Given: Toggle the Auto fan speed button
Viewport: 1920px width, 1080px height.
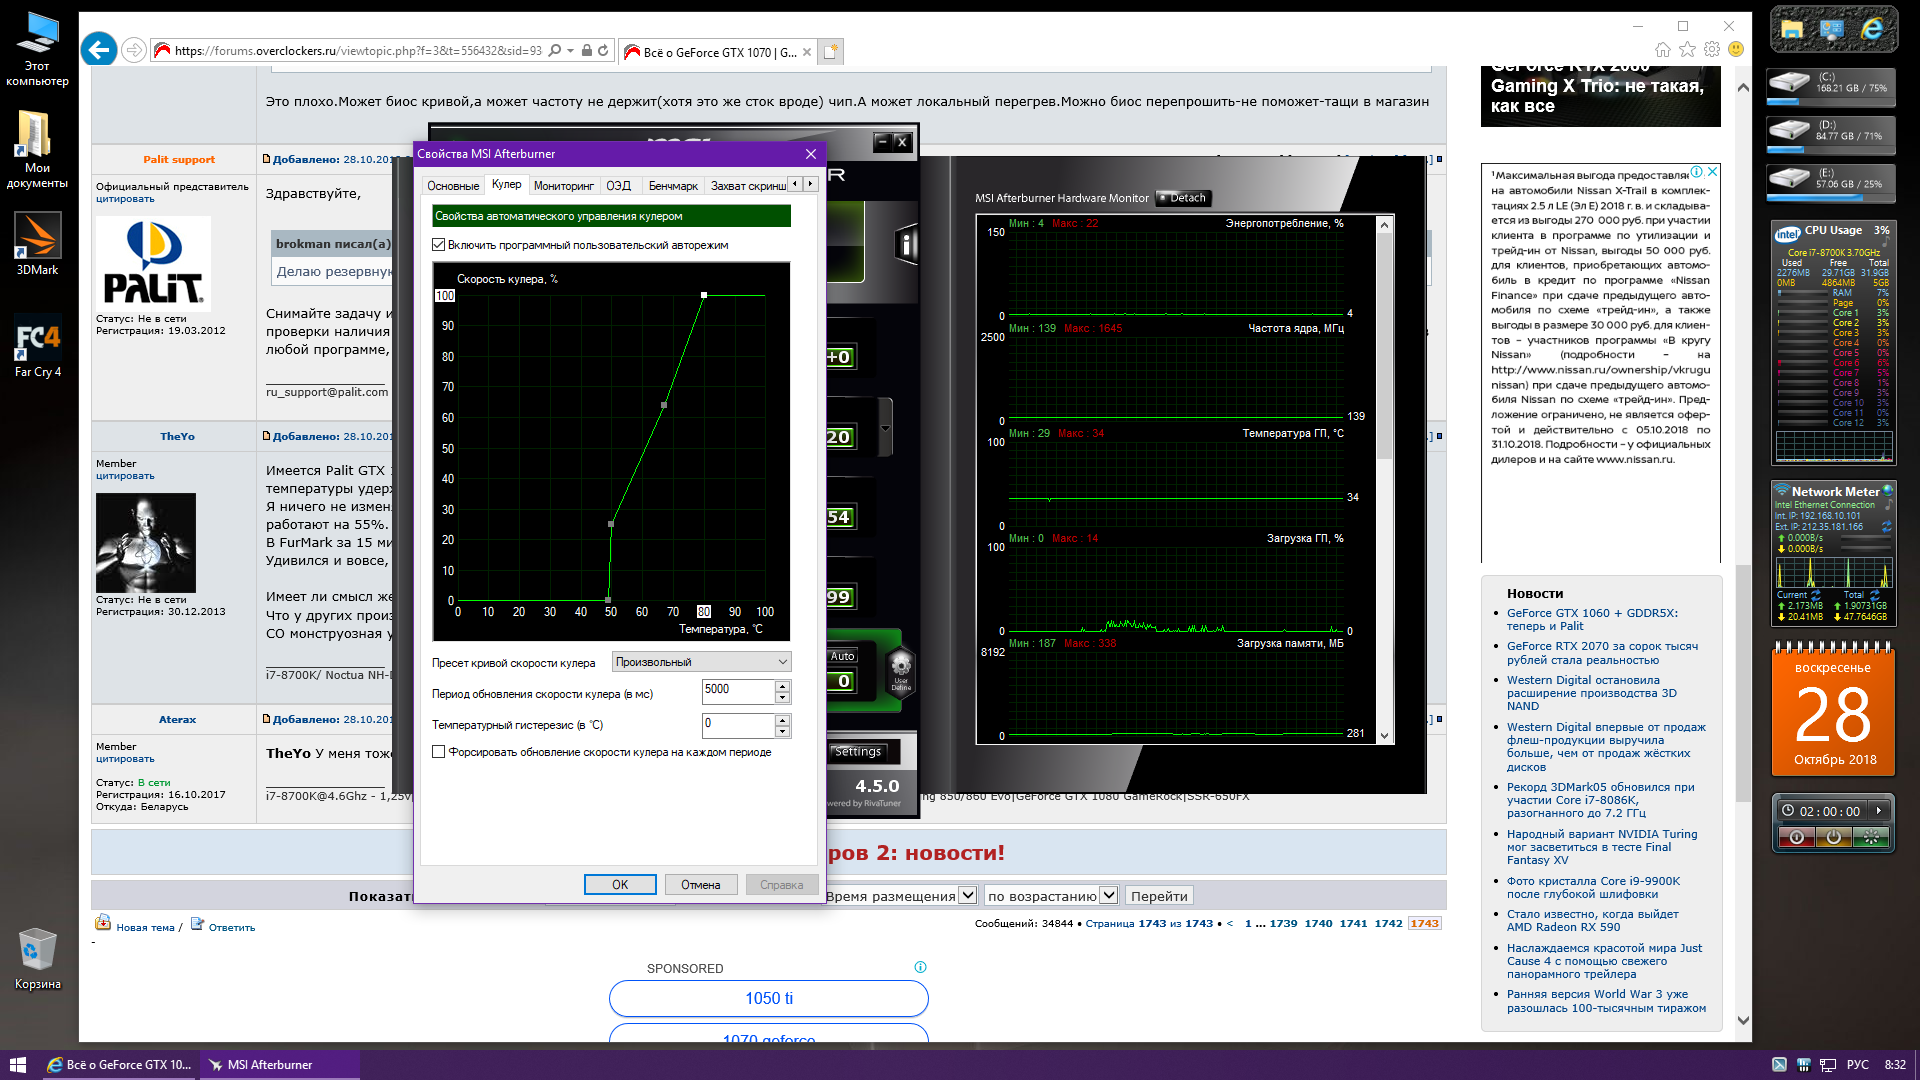Looking at the screenshot, I should [842, 656].
